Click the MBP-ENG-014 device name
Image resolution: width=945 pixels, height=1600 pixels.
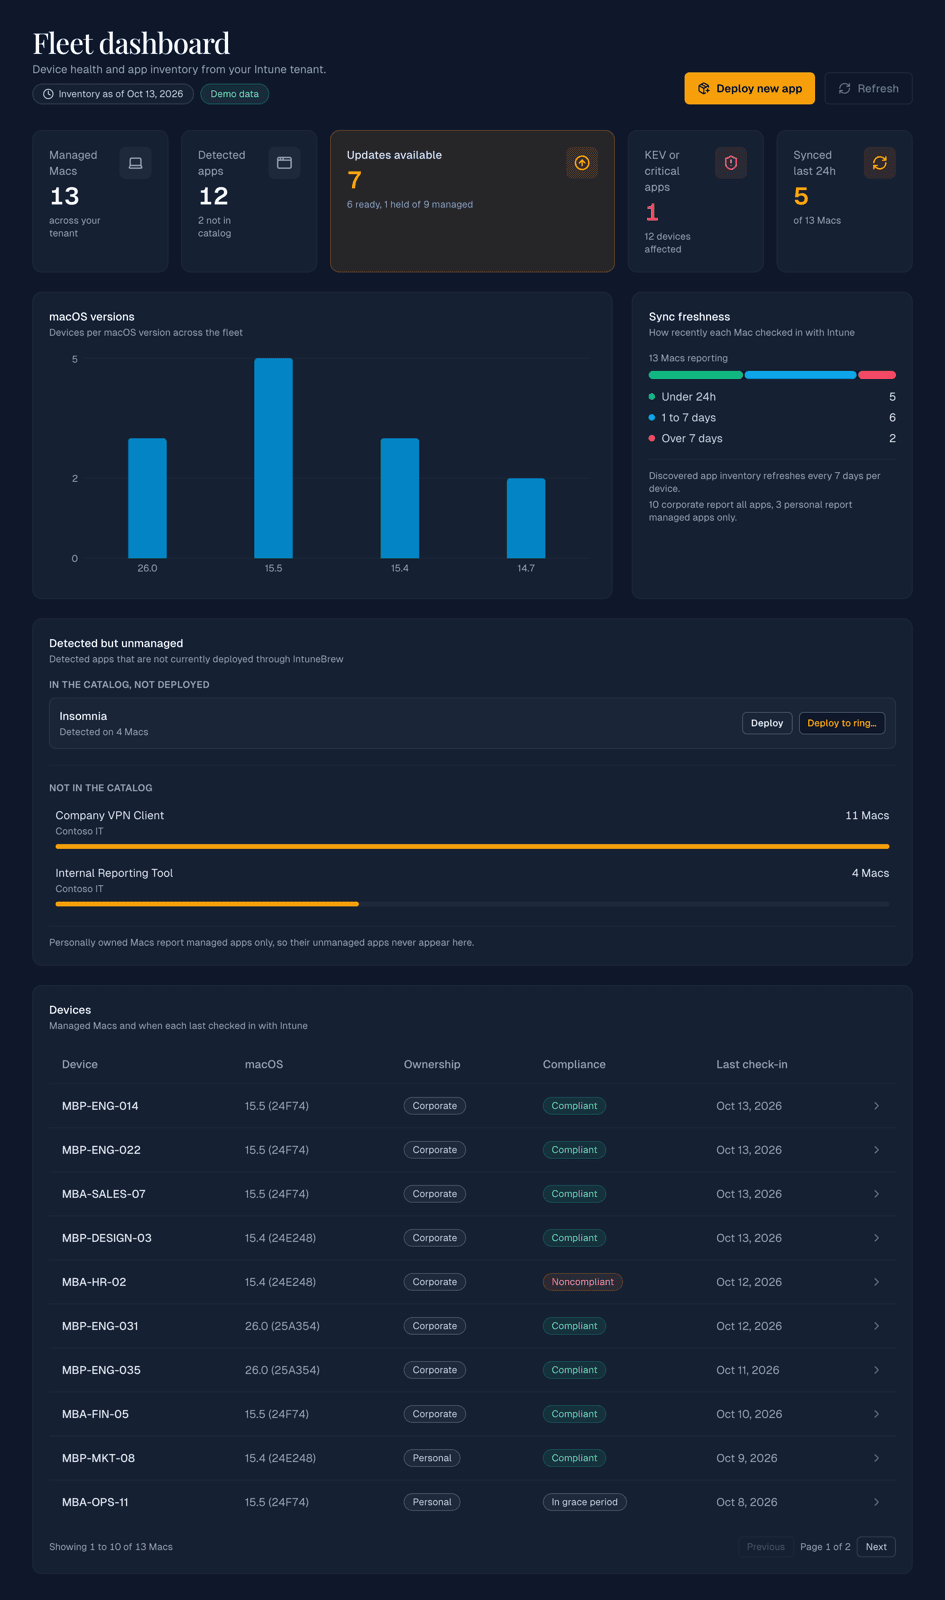point(100,1106)
